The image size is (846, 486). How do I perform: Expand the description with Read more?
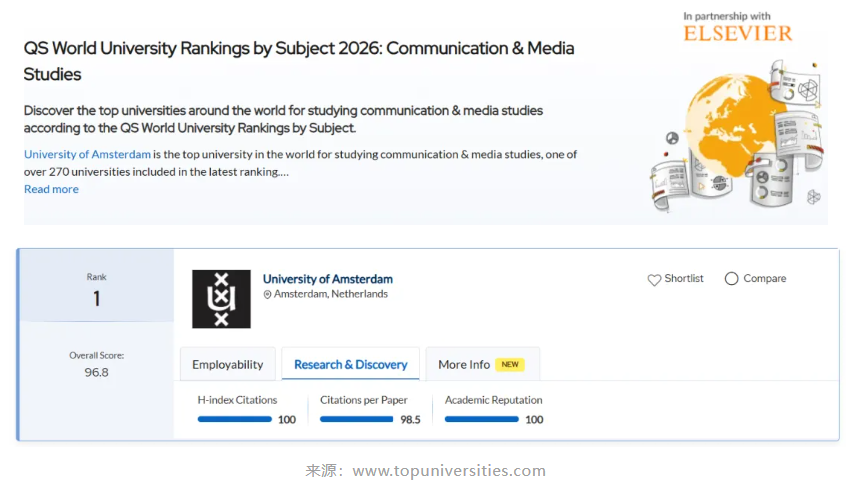[51, 190]
